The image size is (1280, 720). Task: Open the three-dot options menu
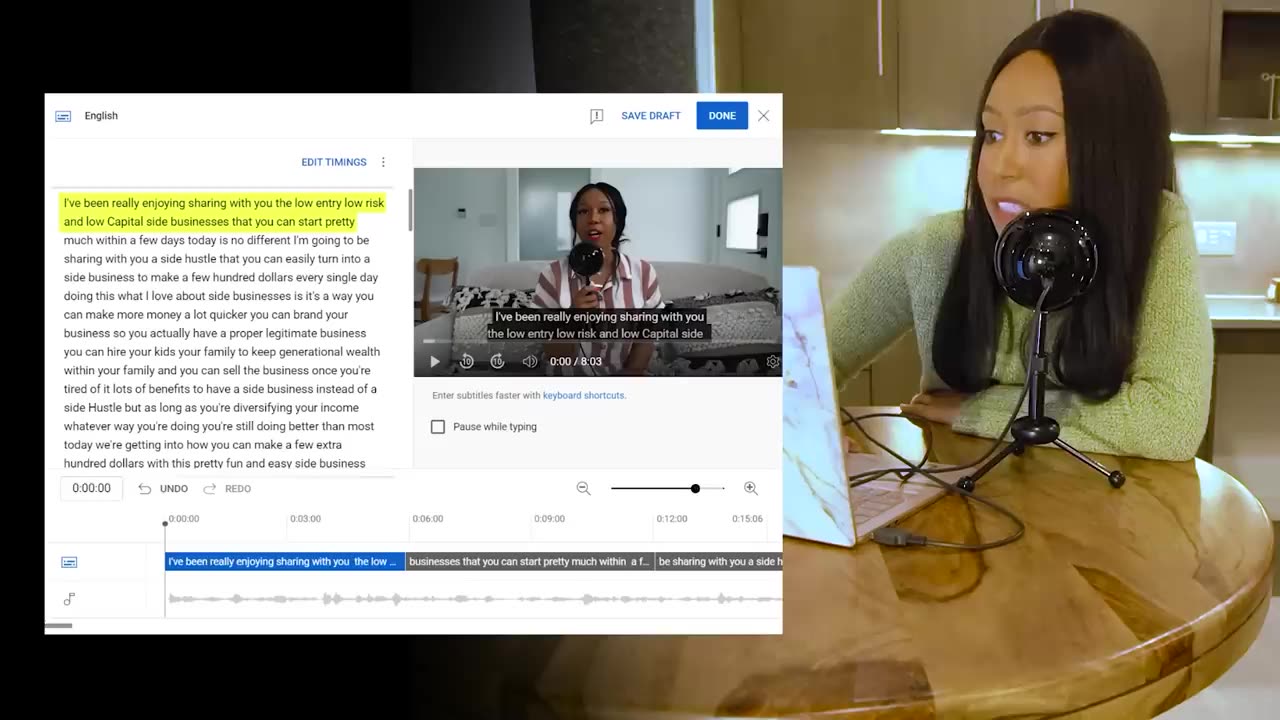(x=383, y=162)
